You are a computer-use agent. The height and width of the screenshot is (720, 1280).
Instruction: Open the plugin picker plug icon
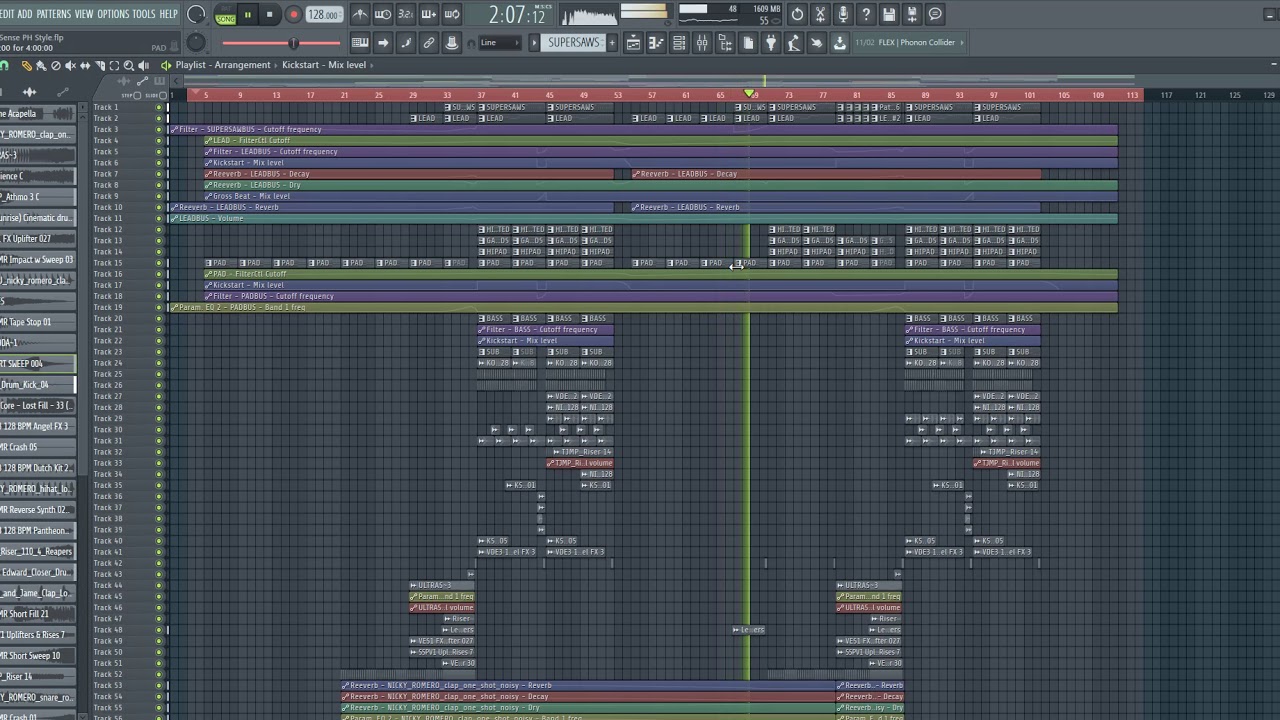(x=771, y=42)
